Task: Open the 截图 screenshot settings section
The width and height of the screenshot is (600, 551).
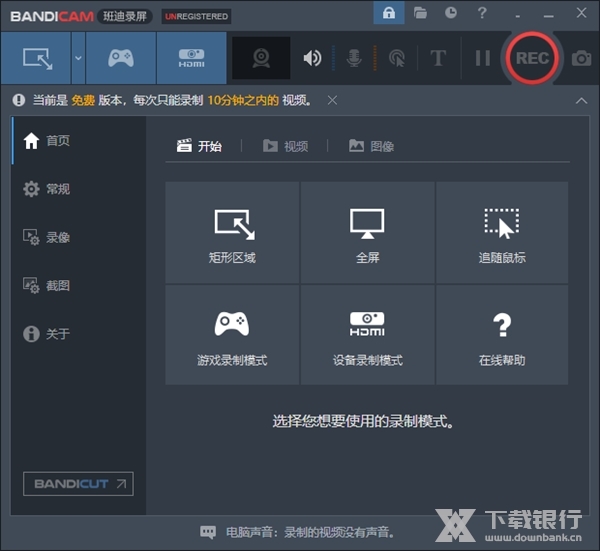Action: (78, 285)
